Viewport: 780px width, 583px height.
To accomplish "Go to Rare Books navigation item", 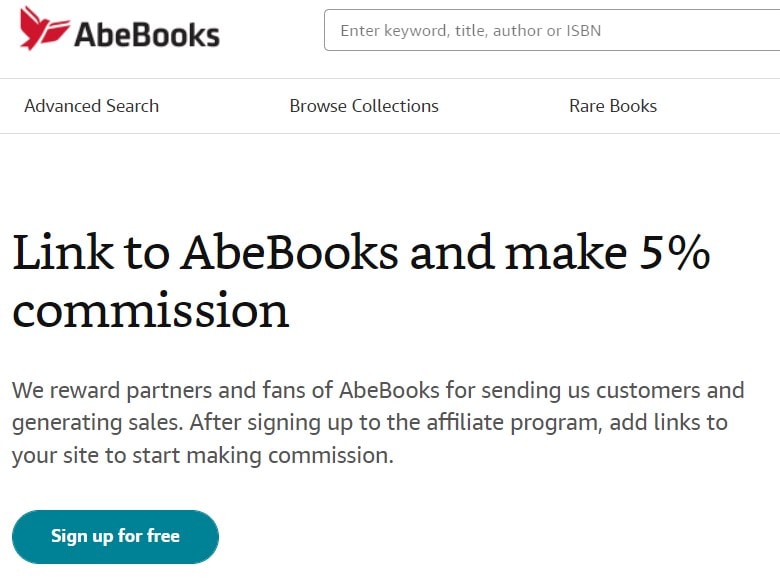I will 613,106.
